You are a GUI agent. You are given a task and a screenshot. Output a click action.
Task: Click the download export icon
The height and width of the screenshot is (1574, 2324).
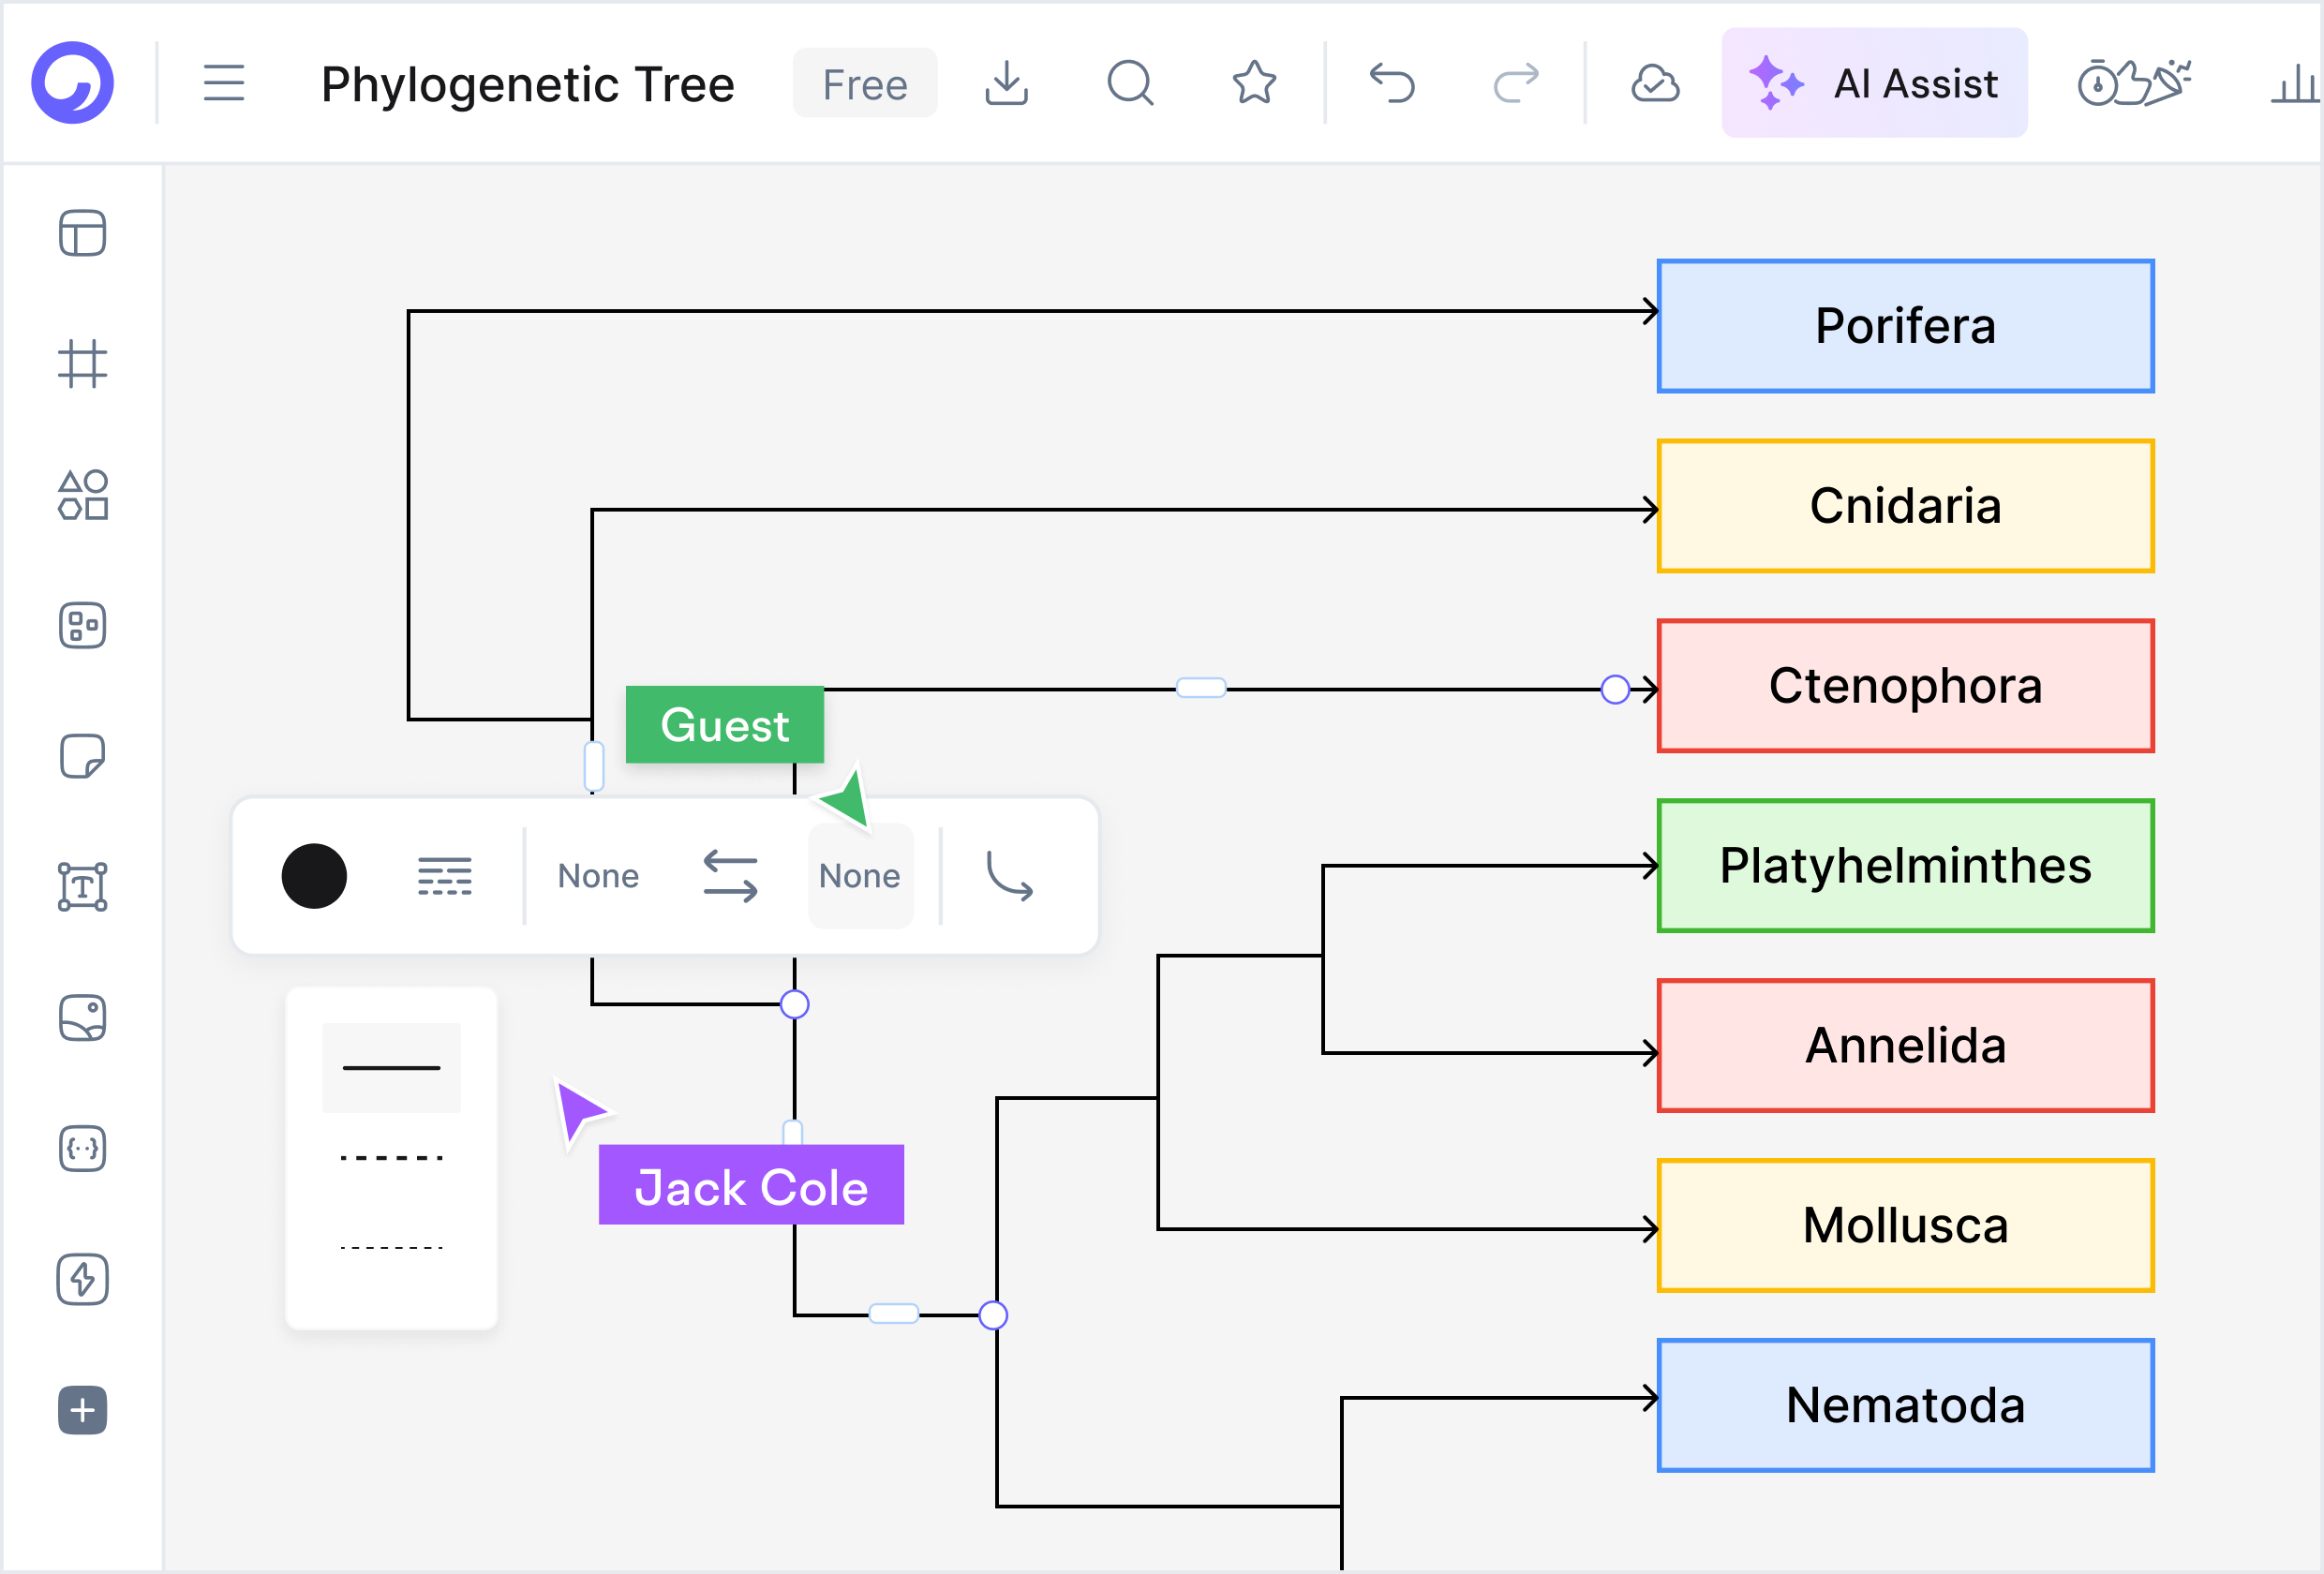click(1006, 83)
